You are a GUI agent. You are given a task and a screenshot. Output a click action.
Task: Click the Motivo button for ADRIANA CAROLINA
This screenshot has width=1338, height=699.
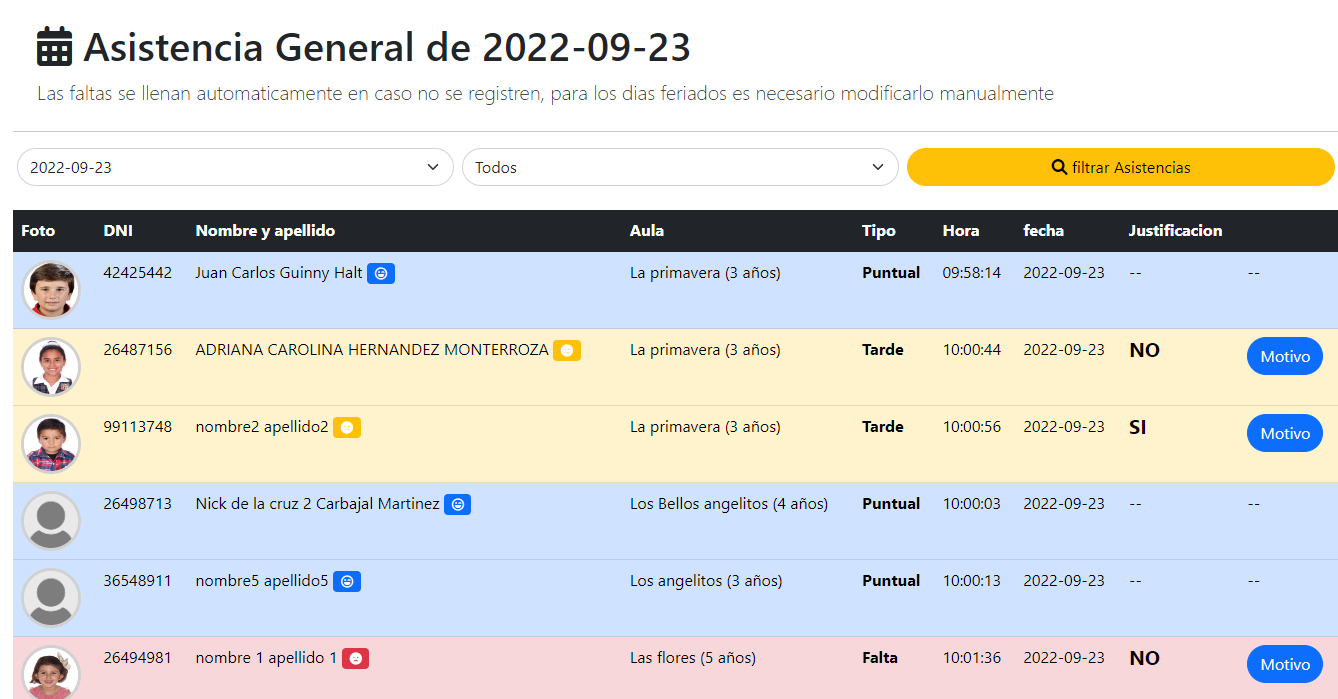1284,356
